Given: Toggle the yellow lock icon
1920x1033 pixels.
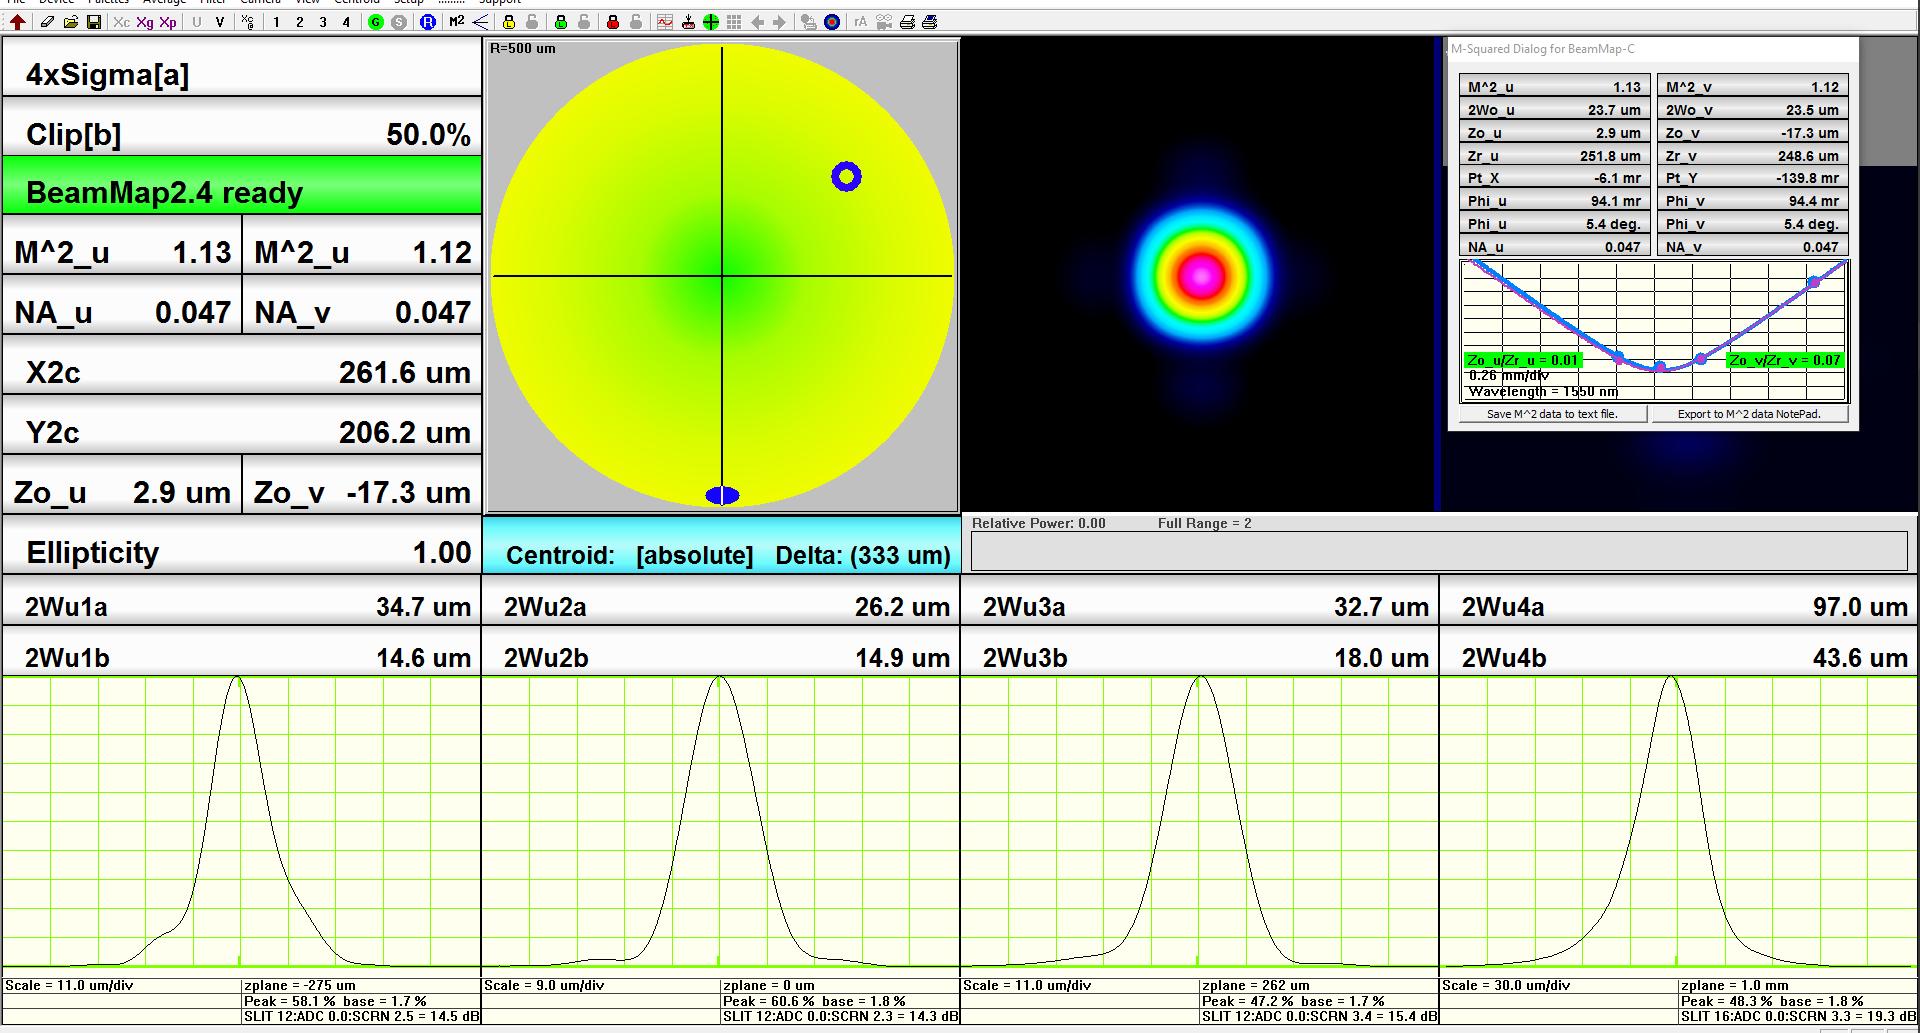Looking at the screenshot, I should pos(509,22).
